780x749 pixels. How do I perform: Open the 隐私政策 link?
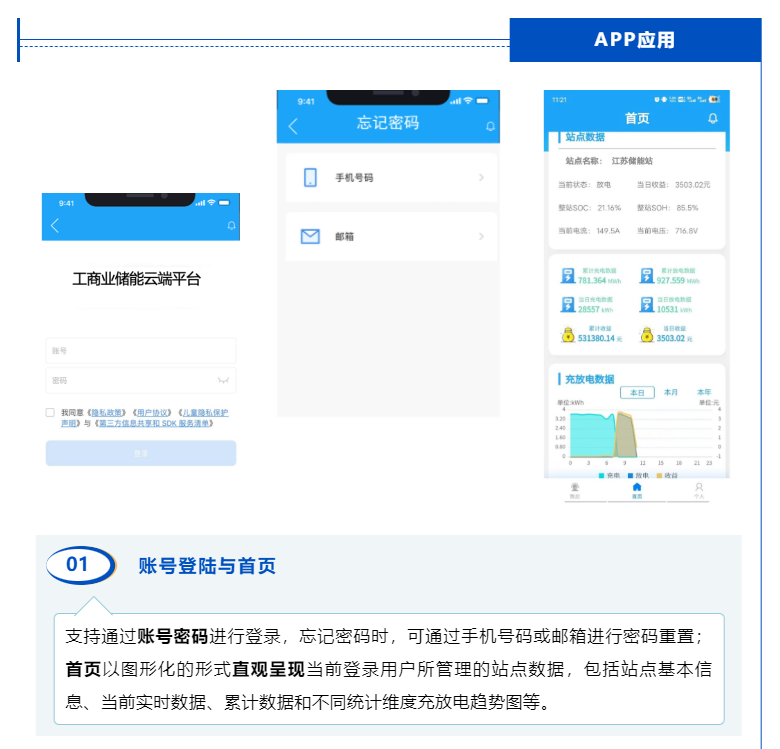coord(107,412)
